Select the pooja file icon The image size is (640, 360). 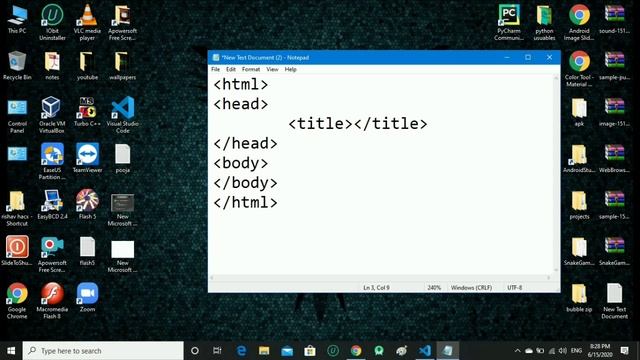tap(122, 159)
